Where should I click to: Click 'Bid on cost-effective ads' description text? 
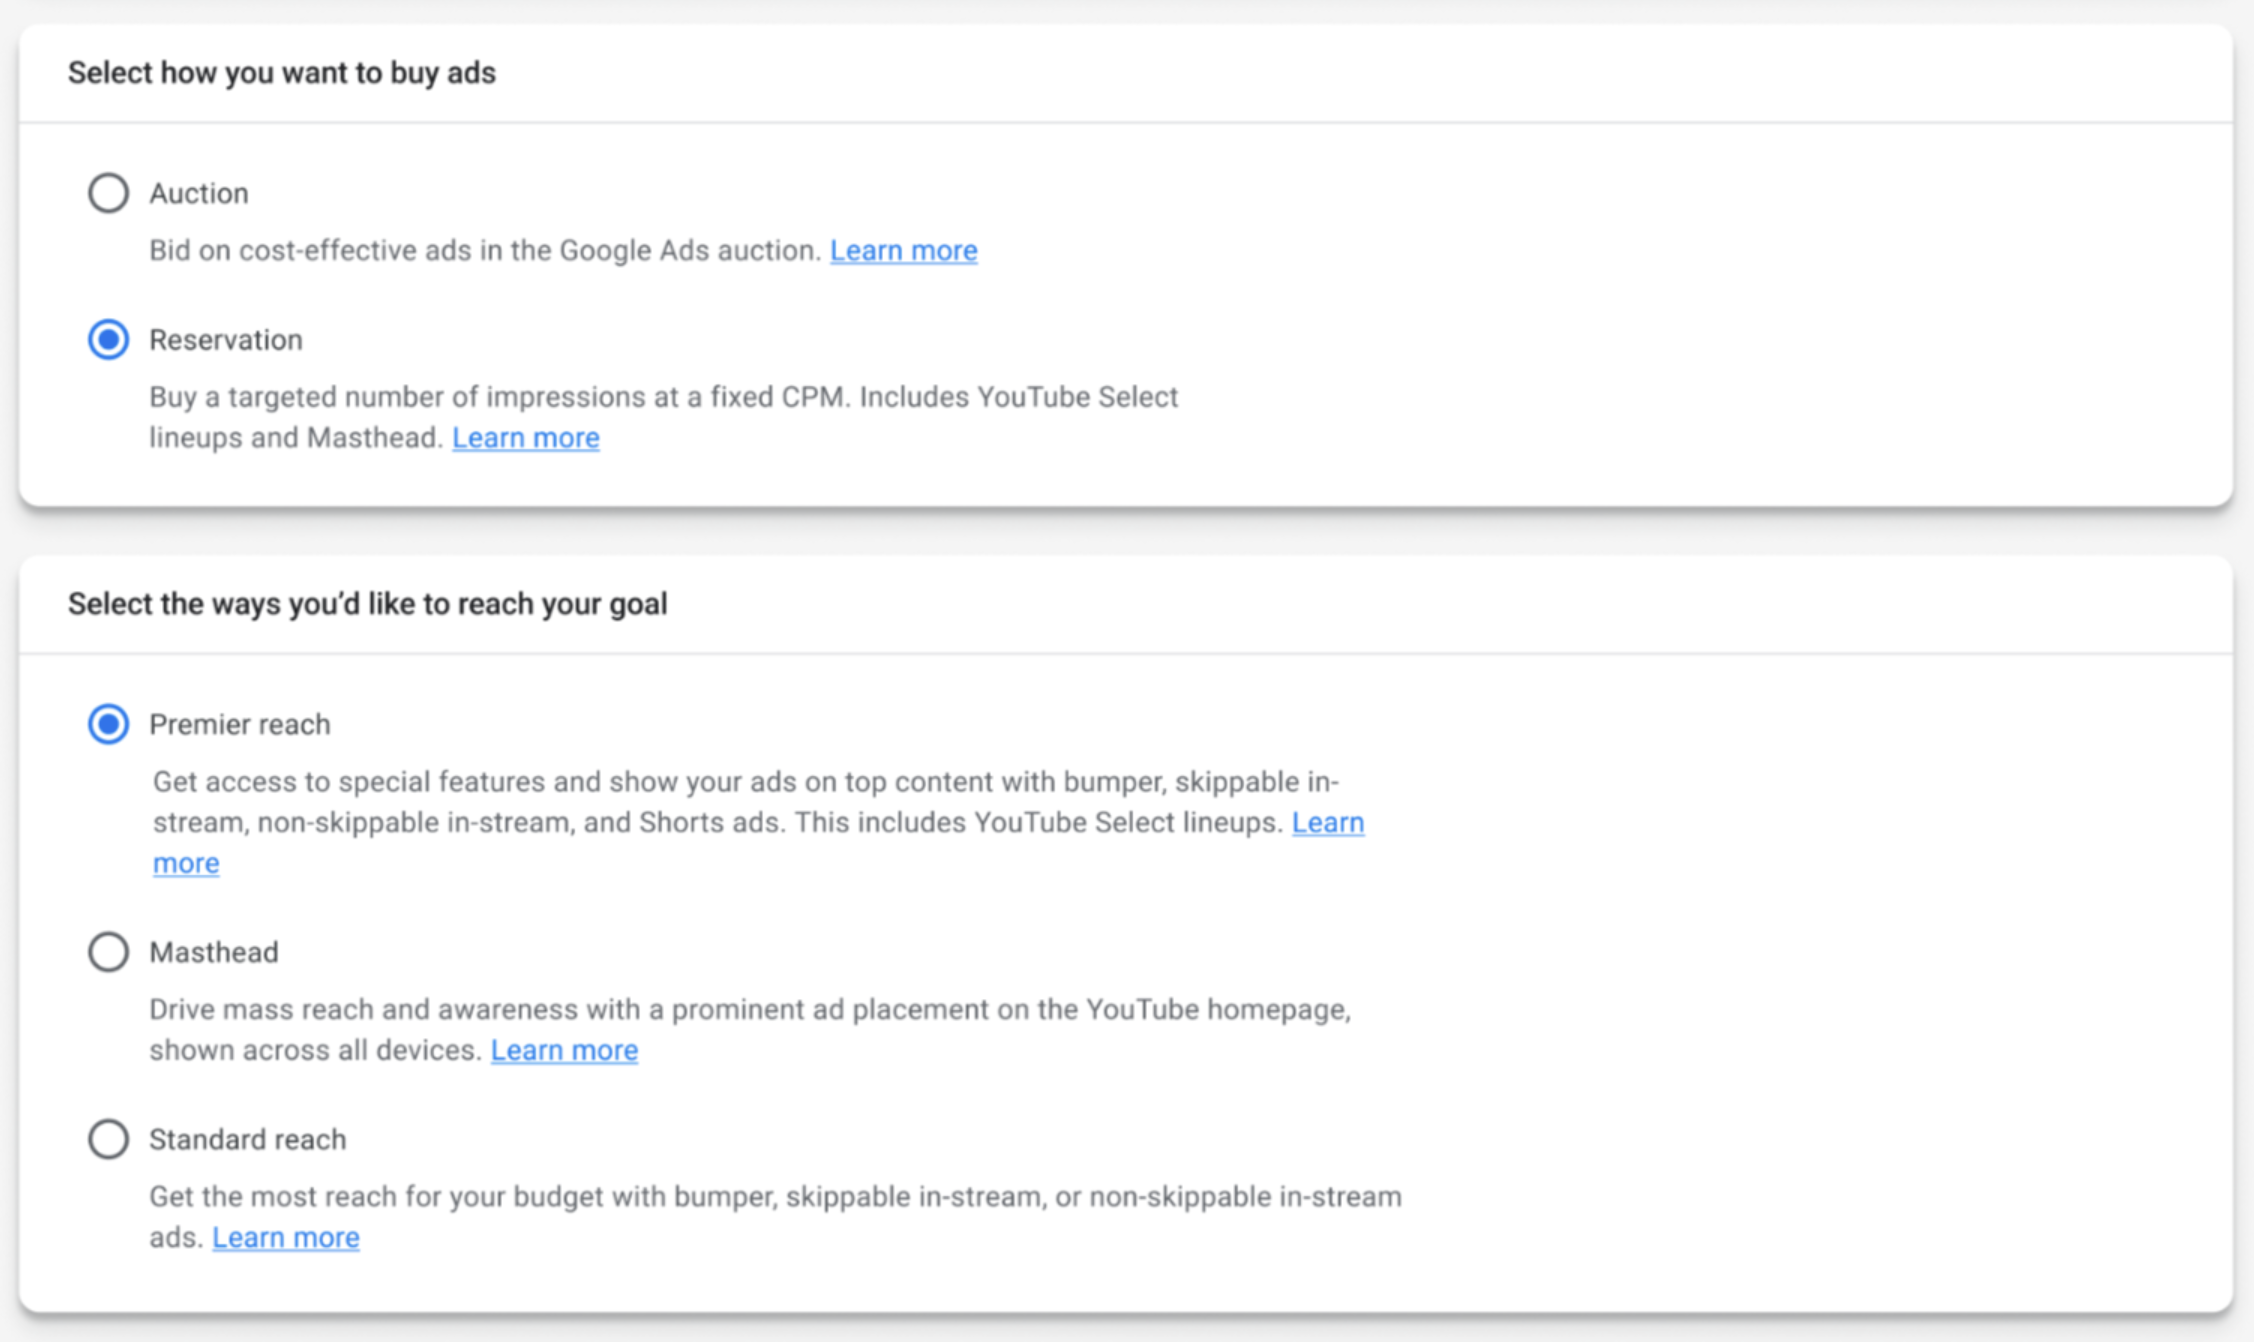tap(486, 250)
